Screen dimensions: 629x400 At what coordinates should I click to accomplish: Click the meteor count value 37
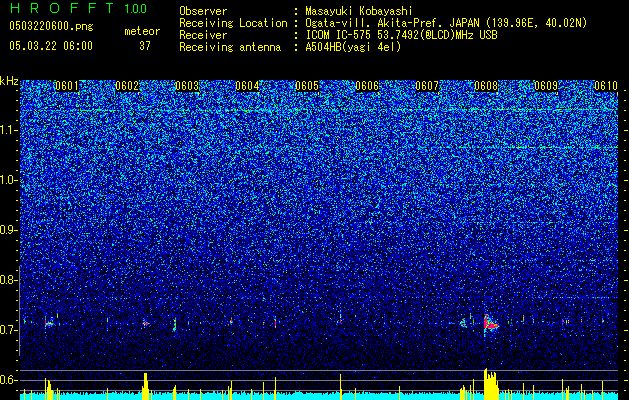pos(145,46)
